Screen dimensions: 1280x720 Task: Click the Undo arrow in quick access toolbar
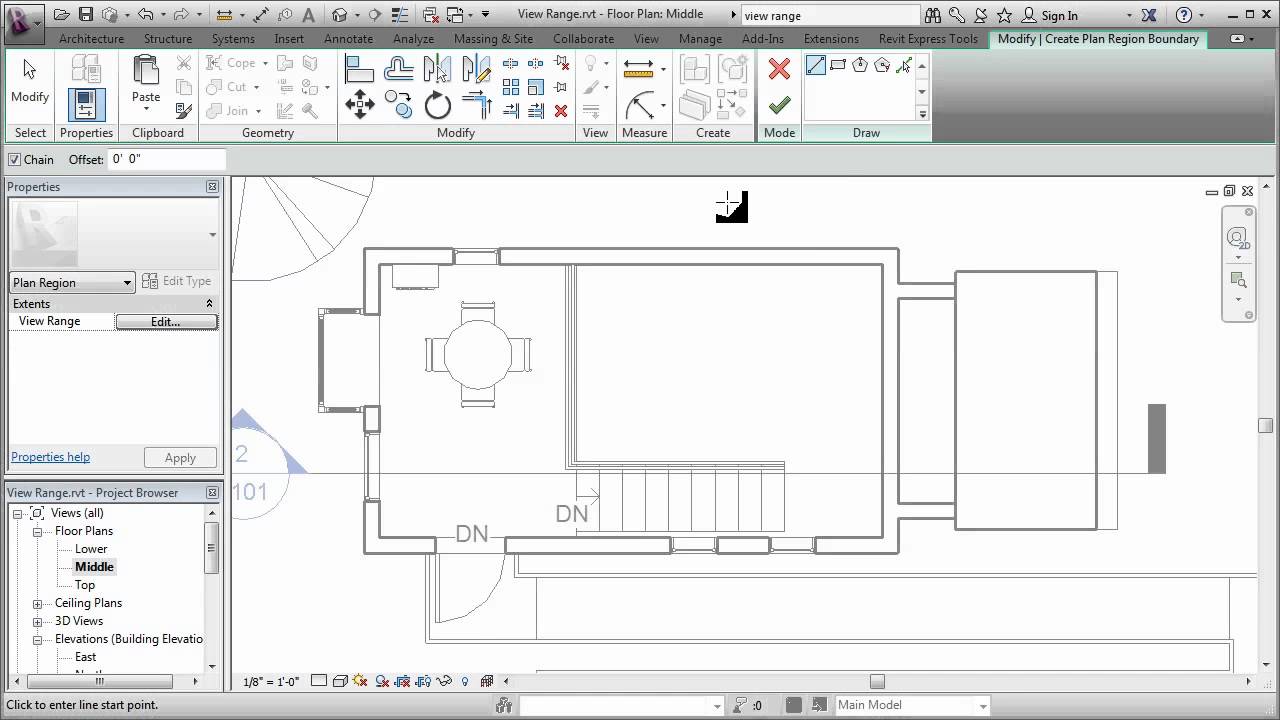(146, 15)
